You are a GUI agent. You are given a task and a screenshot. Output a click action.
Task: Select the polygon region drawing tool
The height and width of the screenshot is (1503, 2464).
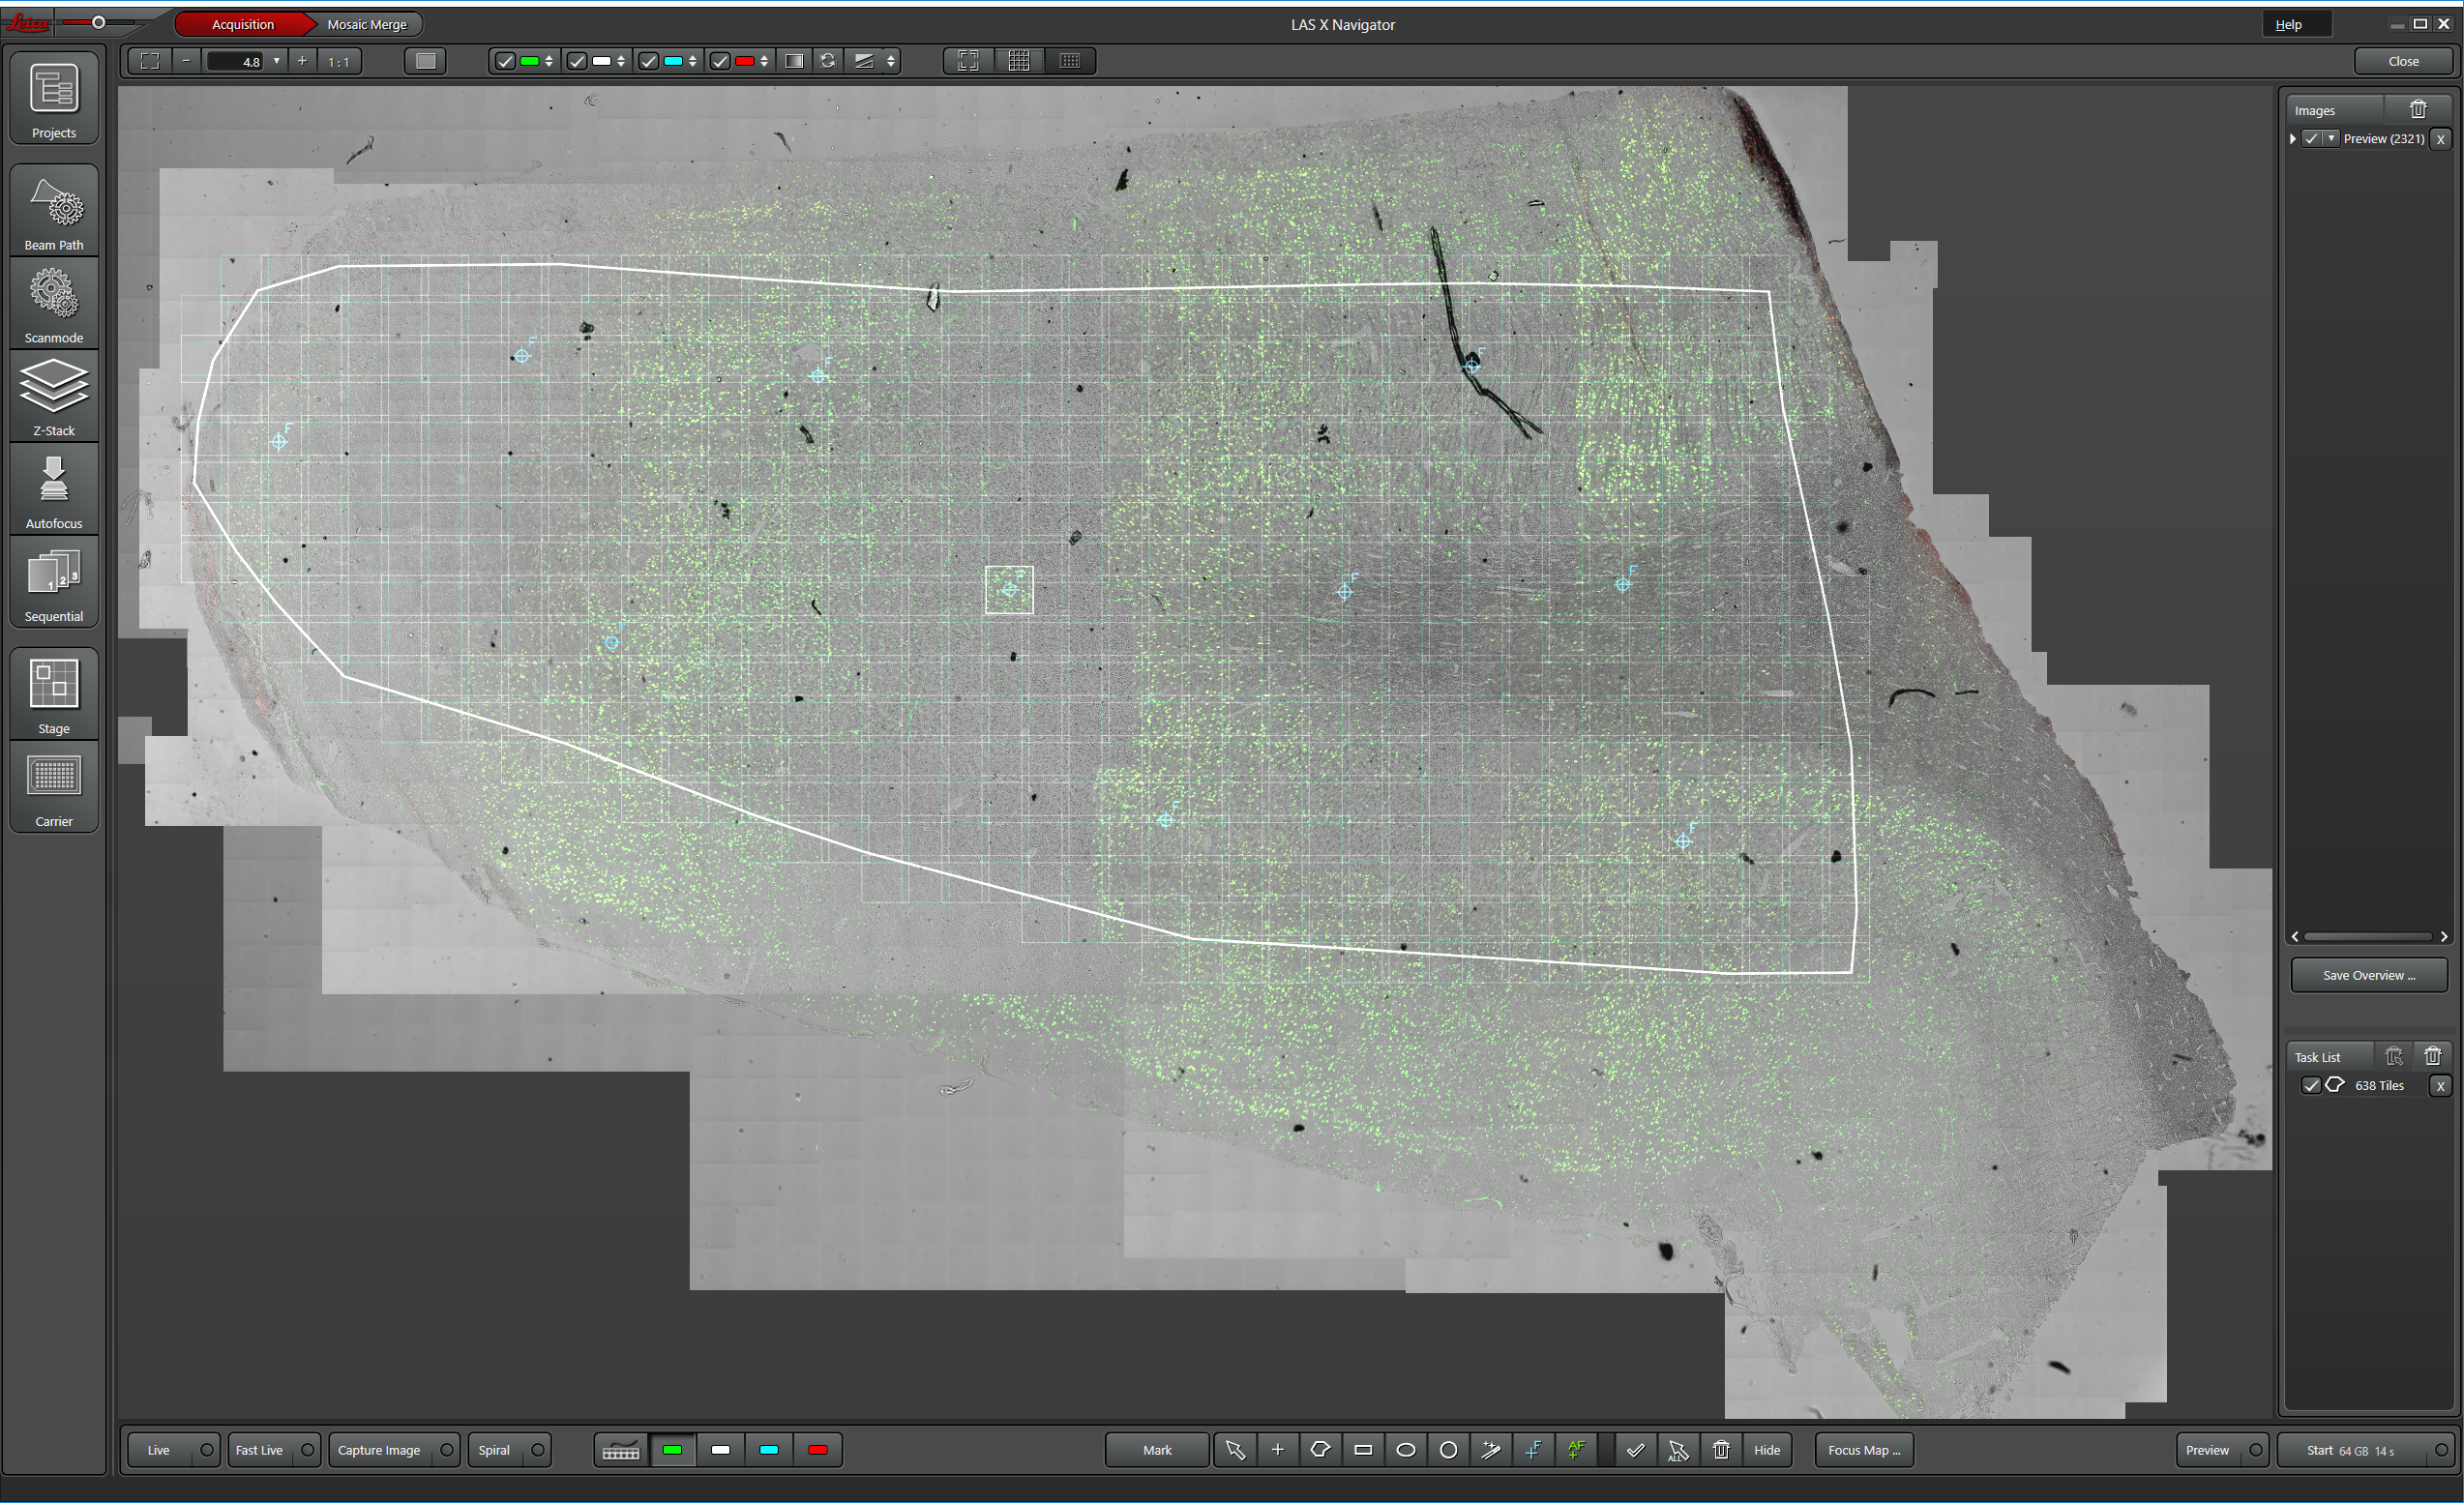(1320, 1449)
